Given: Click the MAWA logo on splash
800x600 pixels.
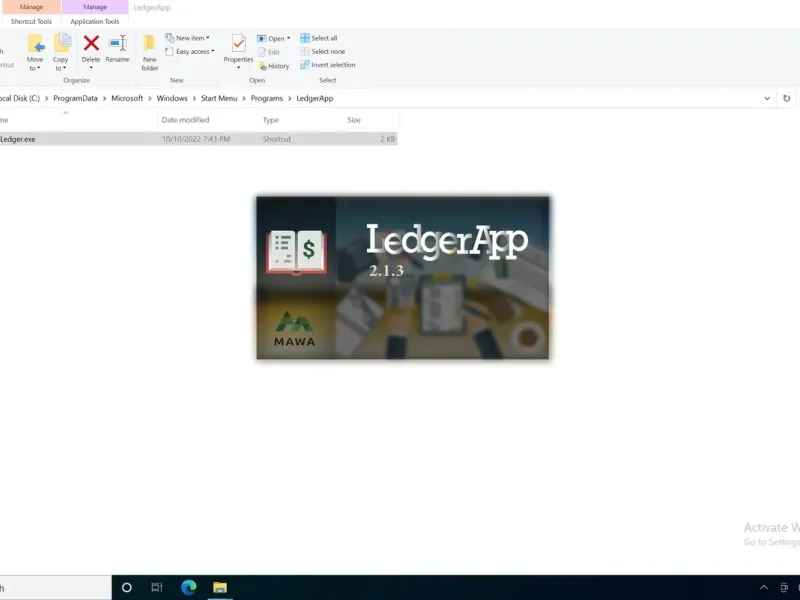Looking at the screenshot, I should (294, 329).
